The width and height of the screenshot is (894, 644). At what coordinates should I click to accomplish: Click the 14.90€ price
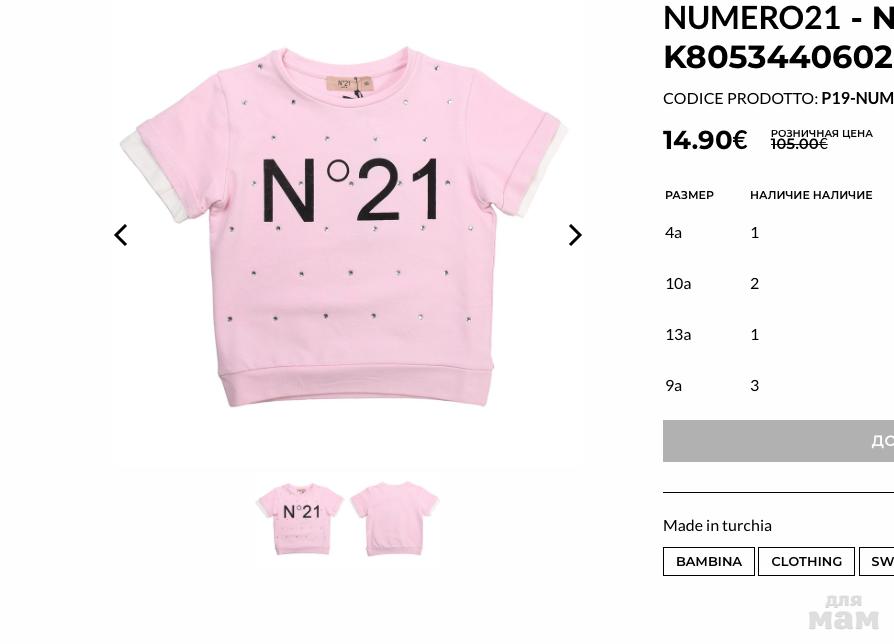pyautogui.click(x=705, y=140)
